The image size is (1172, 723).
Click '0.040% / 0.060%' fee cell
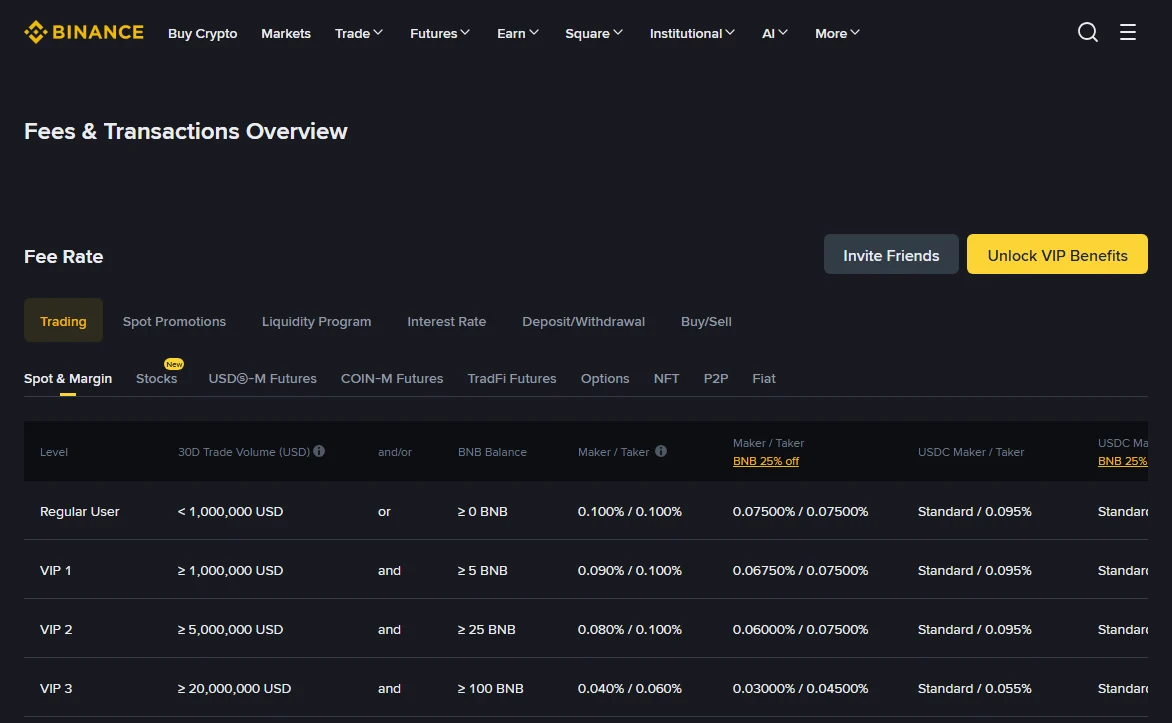(x=629, y=689)
